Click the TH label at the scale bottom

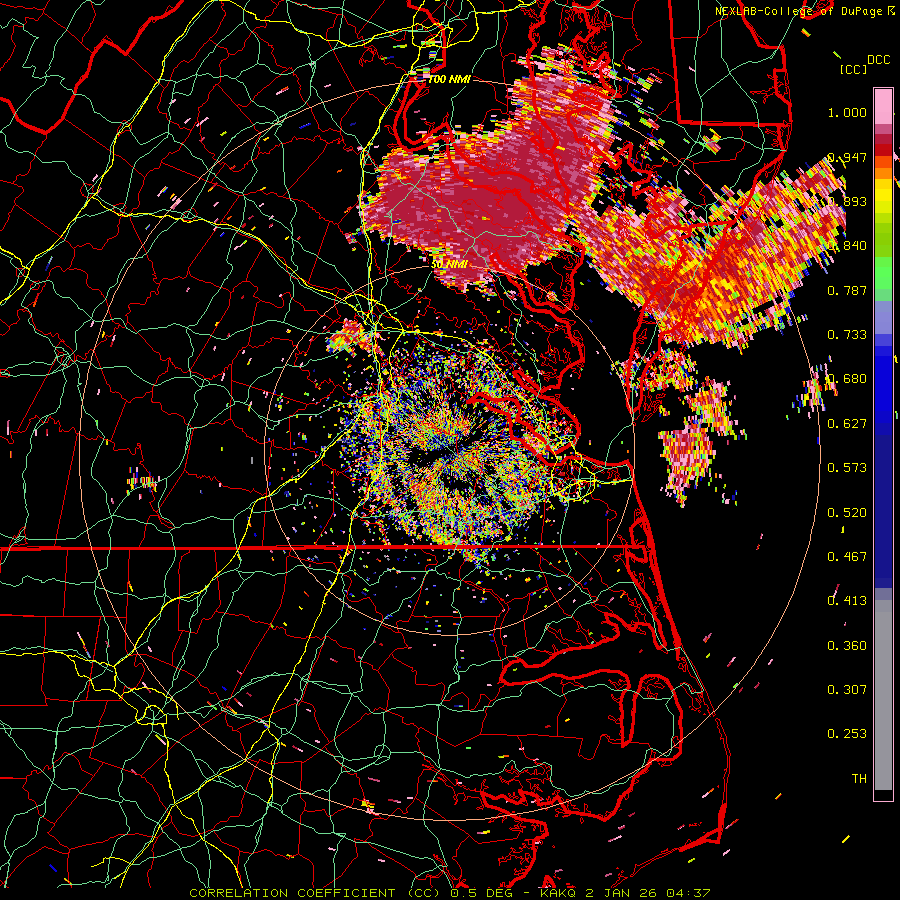coord(859,779)
